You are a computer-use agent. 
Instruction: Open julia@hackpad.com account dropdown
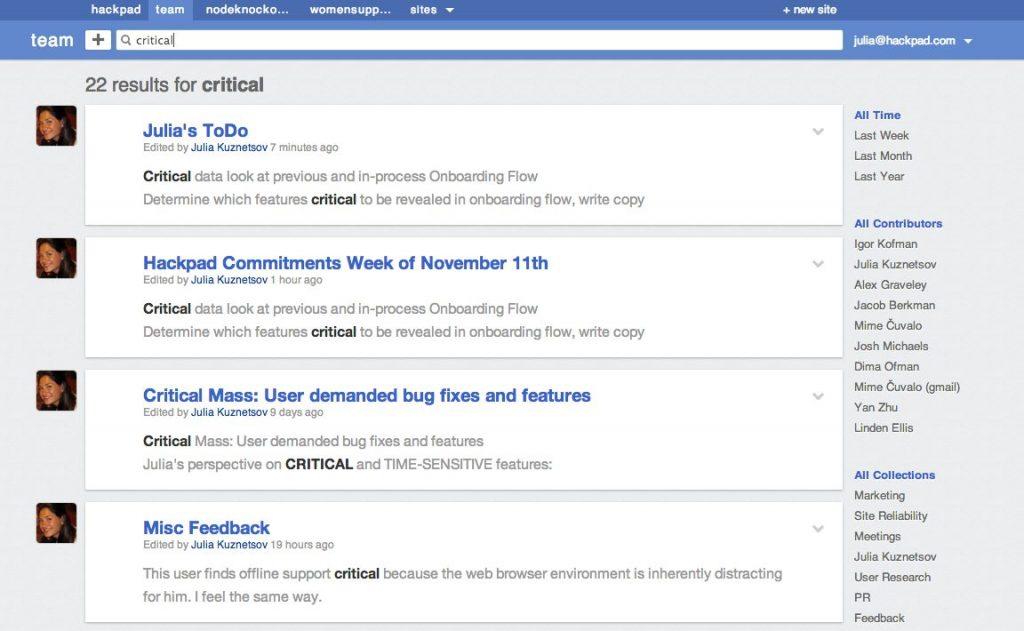[x=913, y=41]
